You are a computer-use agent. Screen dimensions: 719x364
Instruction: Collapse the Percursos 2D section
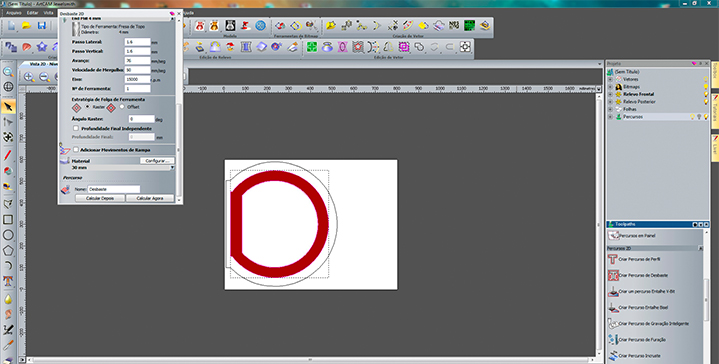(x=700, y=248)
